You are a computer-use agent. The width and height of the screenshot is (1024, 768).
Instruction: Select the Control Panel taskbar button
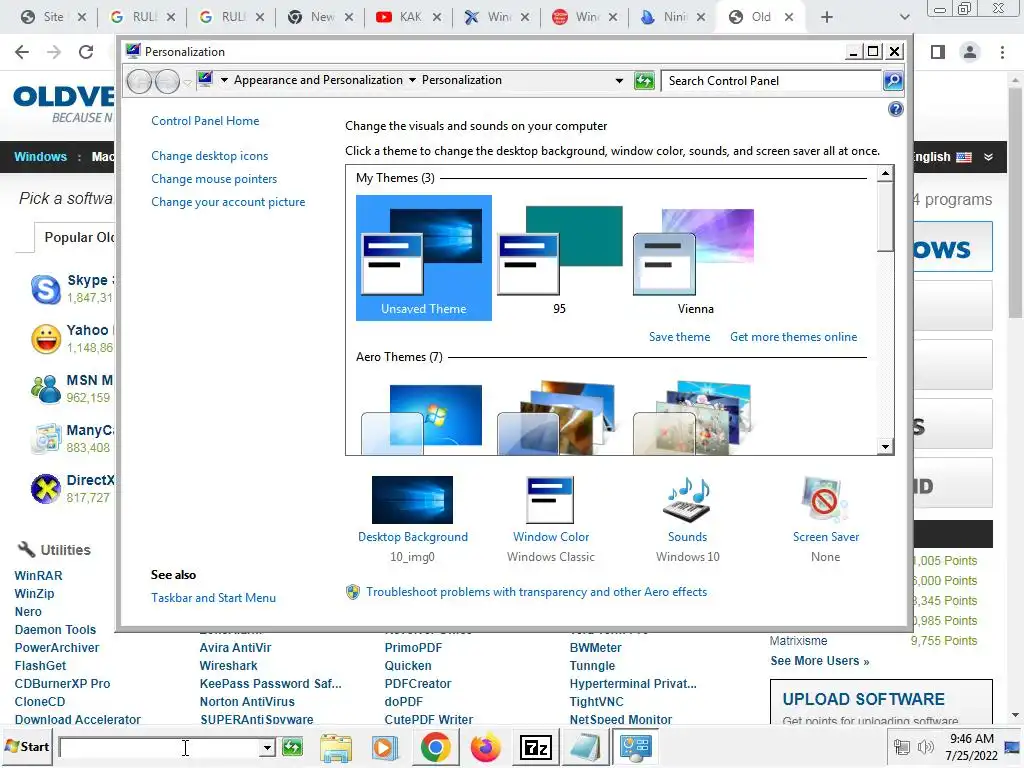coord(635,746)
